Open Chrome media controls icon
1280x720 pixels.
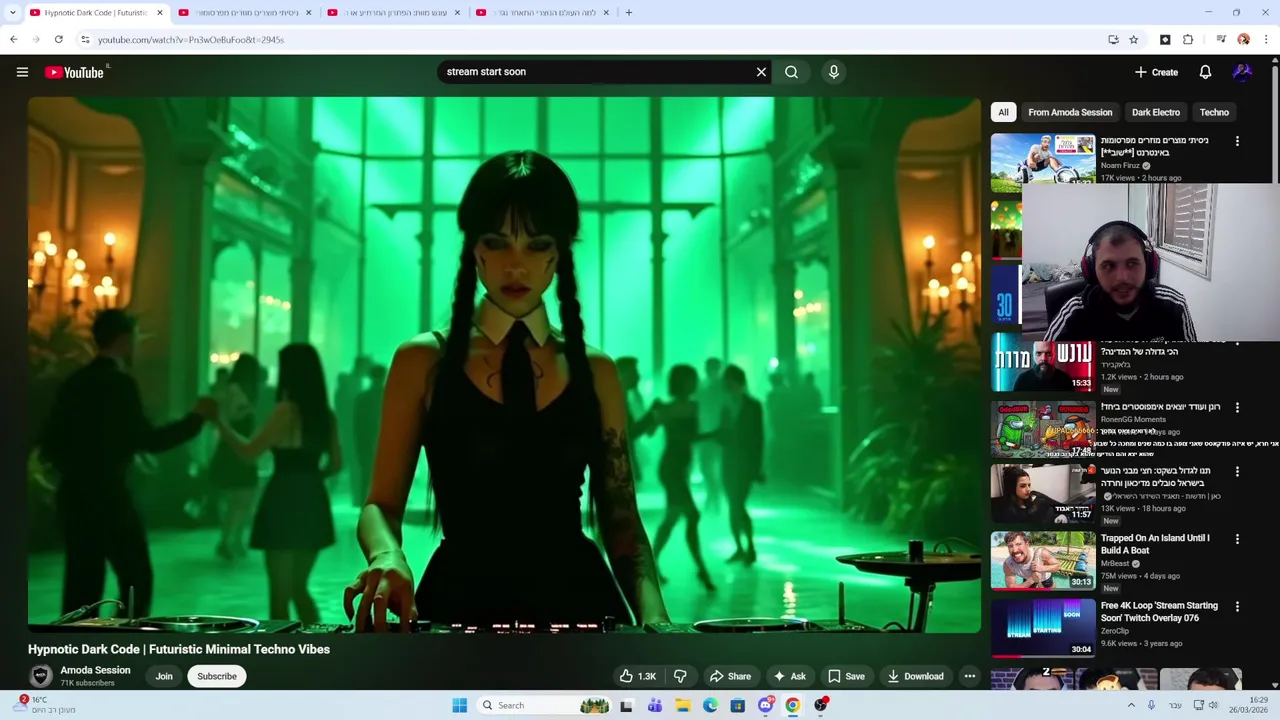point(1221,40)
